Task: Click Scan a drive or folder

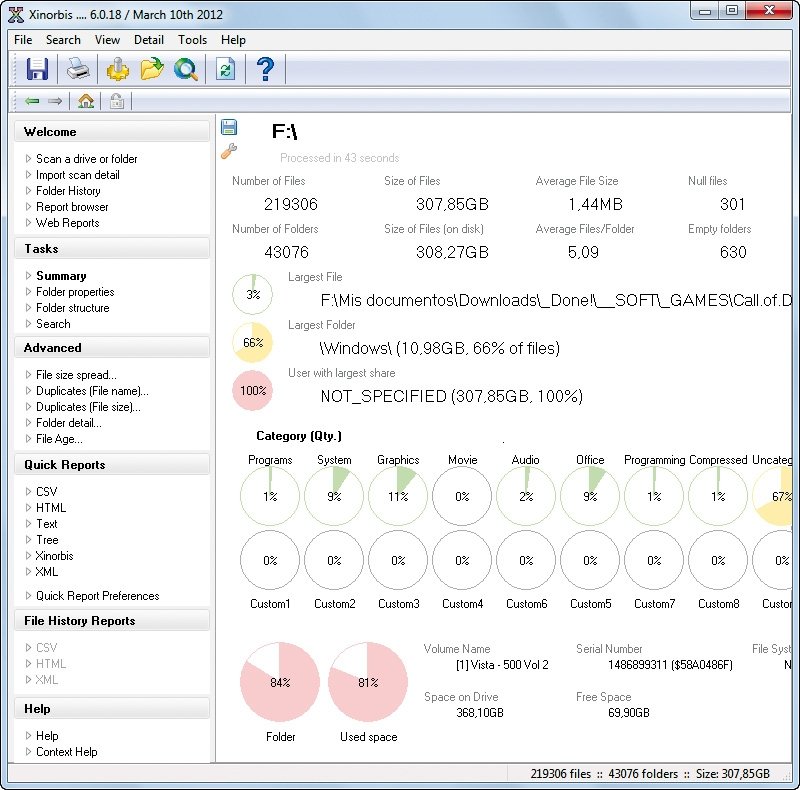Action: (86, 159)
